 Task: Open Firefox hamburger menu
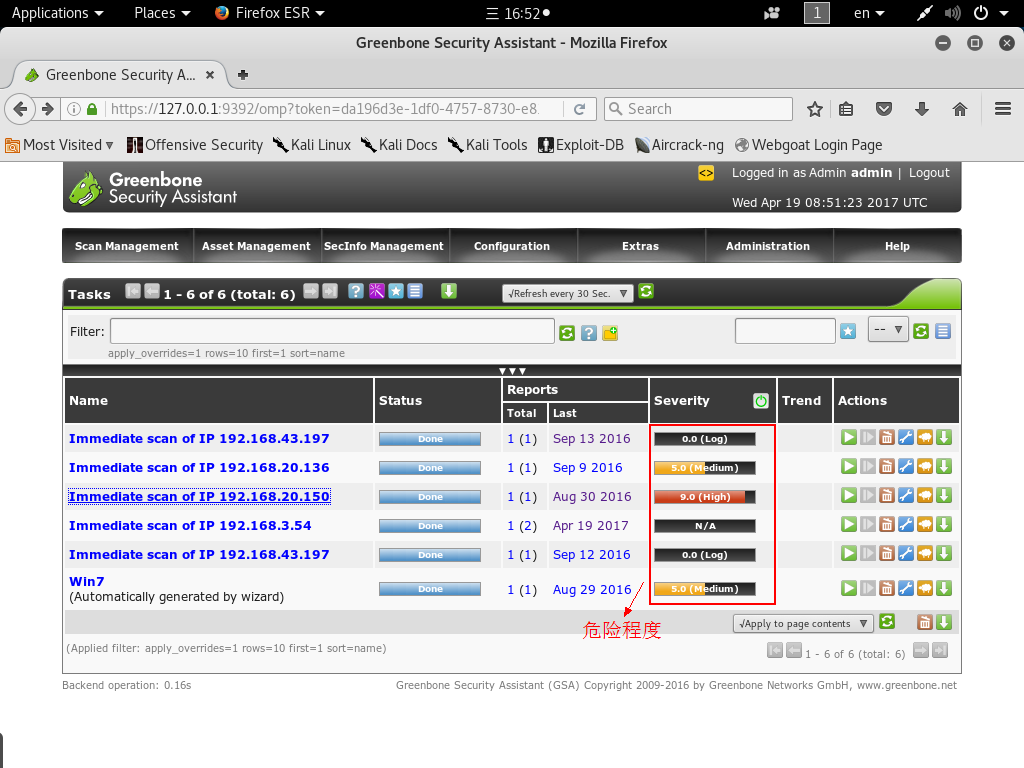point(1002,109)
